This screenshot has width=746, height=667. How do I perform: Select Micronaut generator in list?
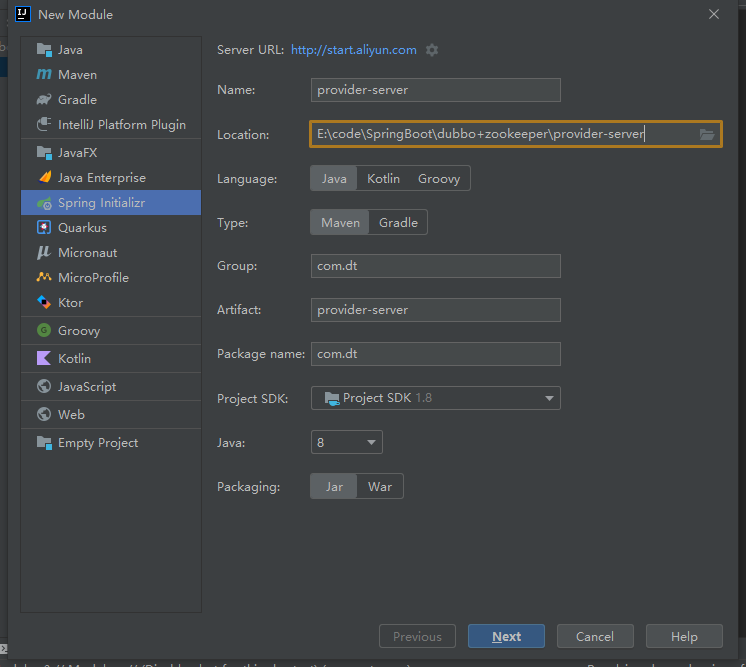click(x=111, y=253)
